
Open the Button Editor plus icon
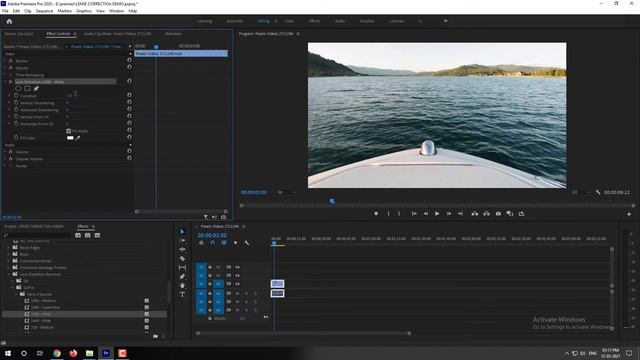629,214
